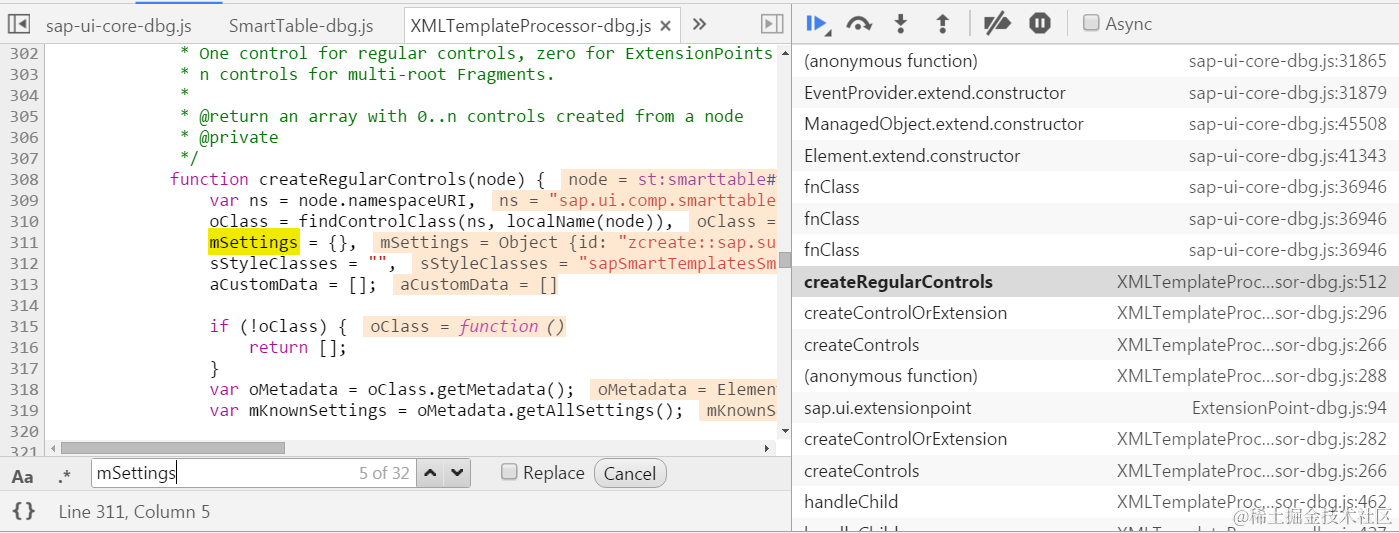Viewport: 1399px width, 533px height.
Task: Select first (anonymous function) stack frame
Action: click(1095, 61)
